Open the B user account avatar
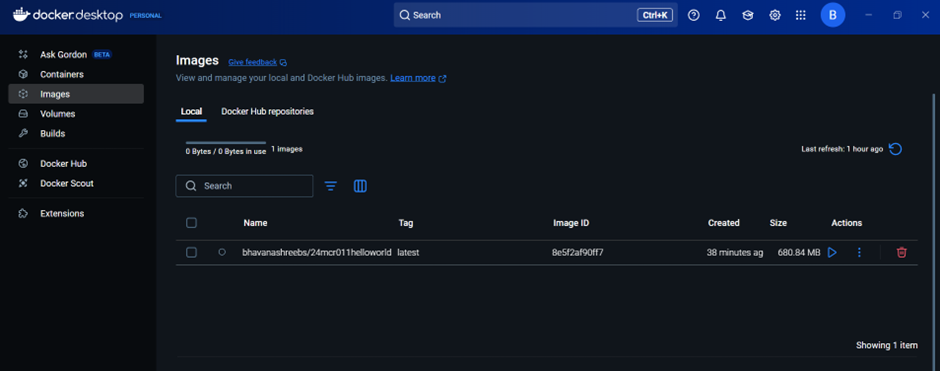The image size is (940, 371). point(833,15)
